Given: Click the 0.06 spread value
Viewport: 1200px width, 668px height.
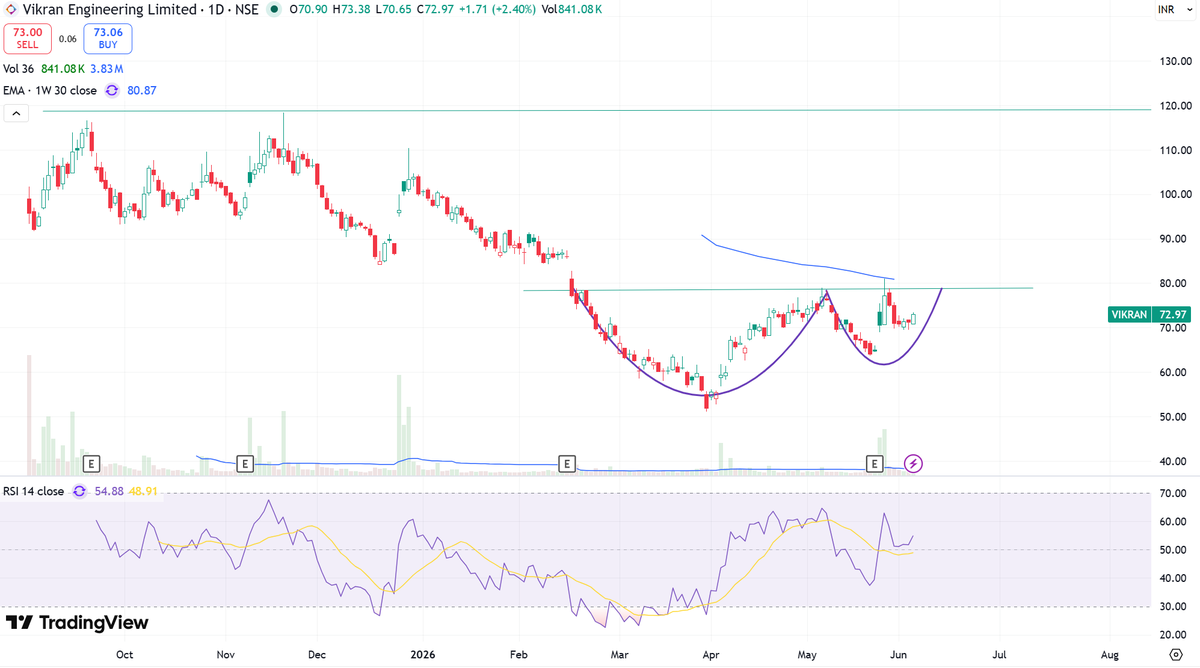Looking at the screenshot, I should (68, 39).
